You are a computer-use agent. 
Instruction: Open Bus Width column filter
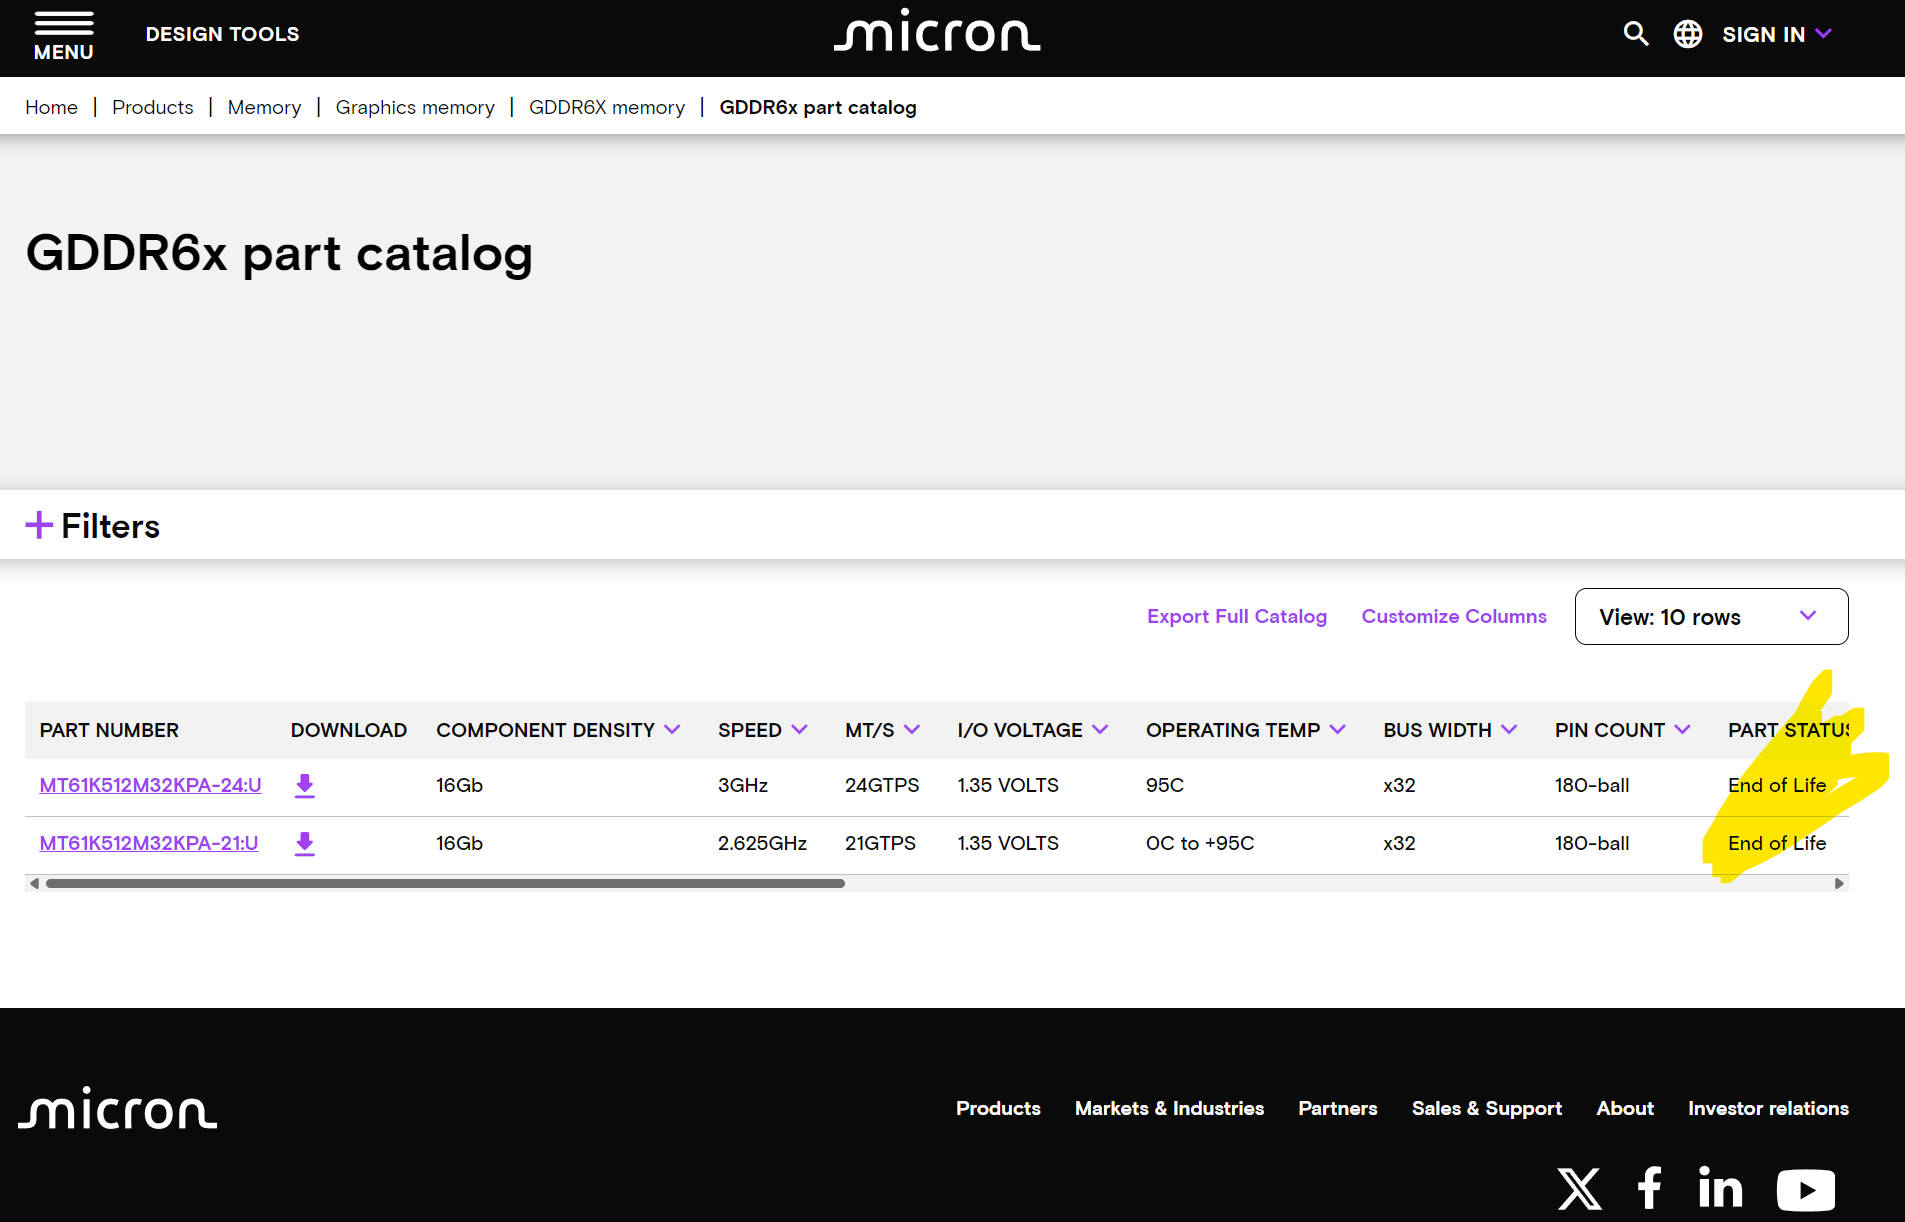1509,730
